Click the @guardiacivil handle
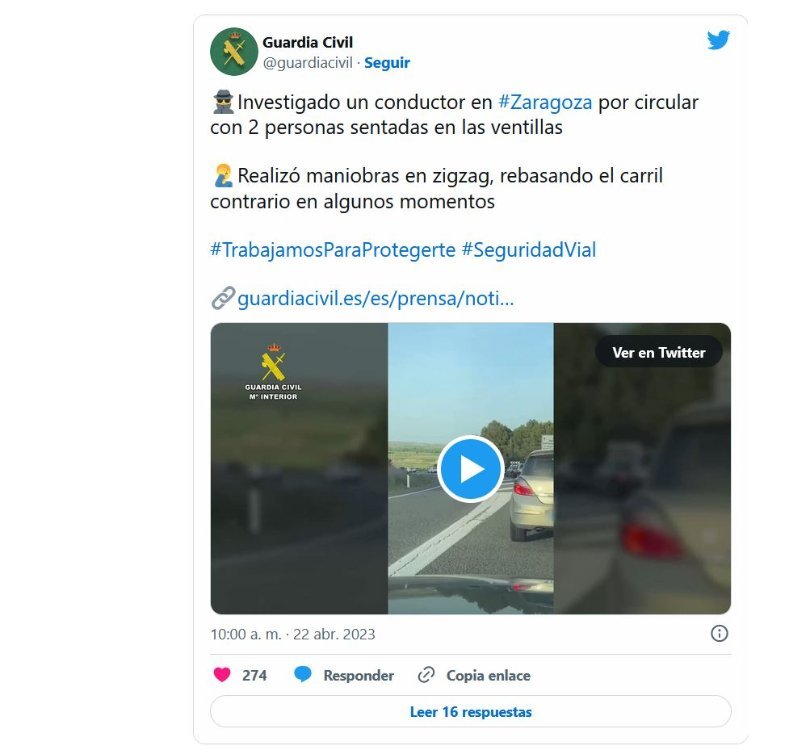 [307, 62]
